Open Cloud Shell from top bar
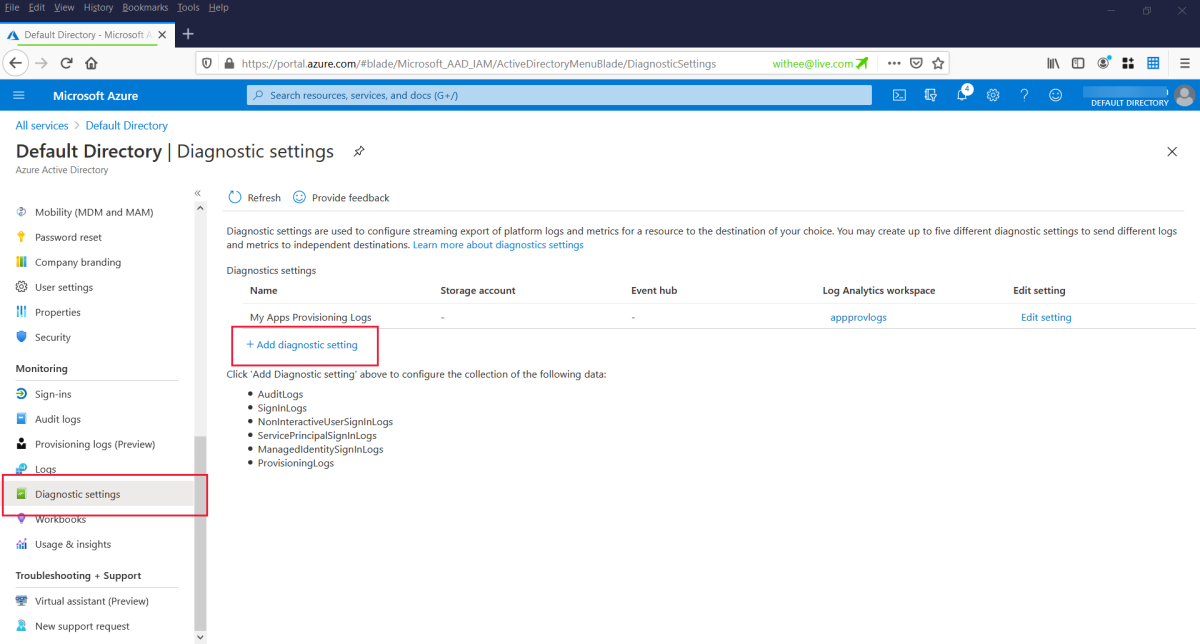Viewport: 1200px width, 644px height. point(899,95)
